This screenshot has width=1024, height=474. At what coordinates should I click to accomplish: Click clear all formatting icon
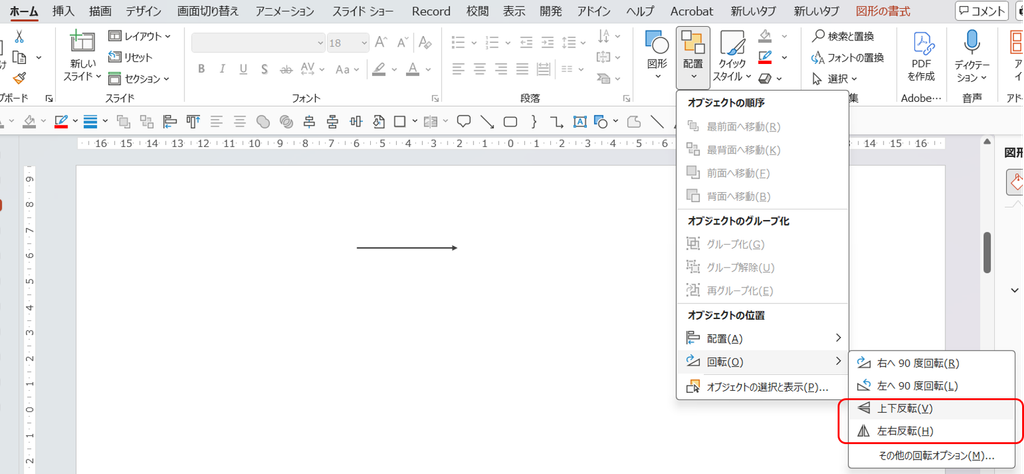(425, 43)
